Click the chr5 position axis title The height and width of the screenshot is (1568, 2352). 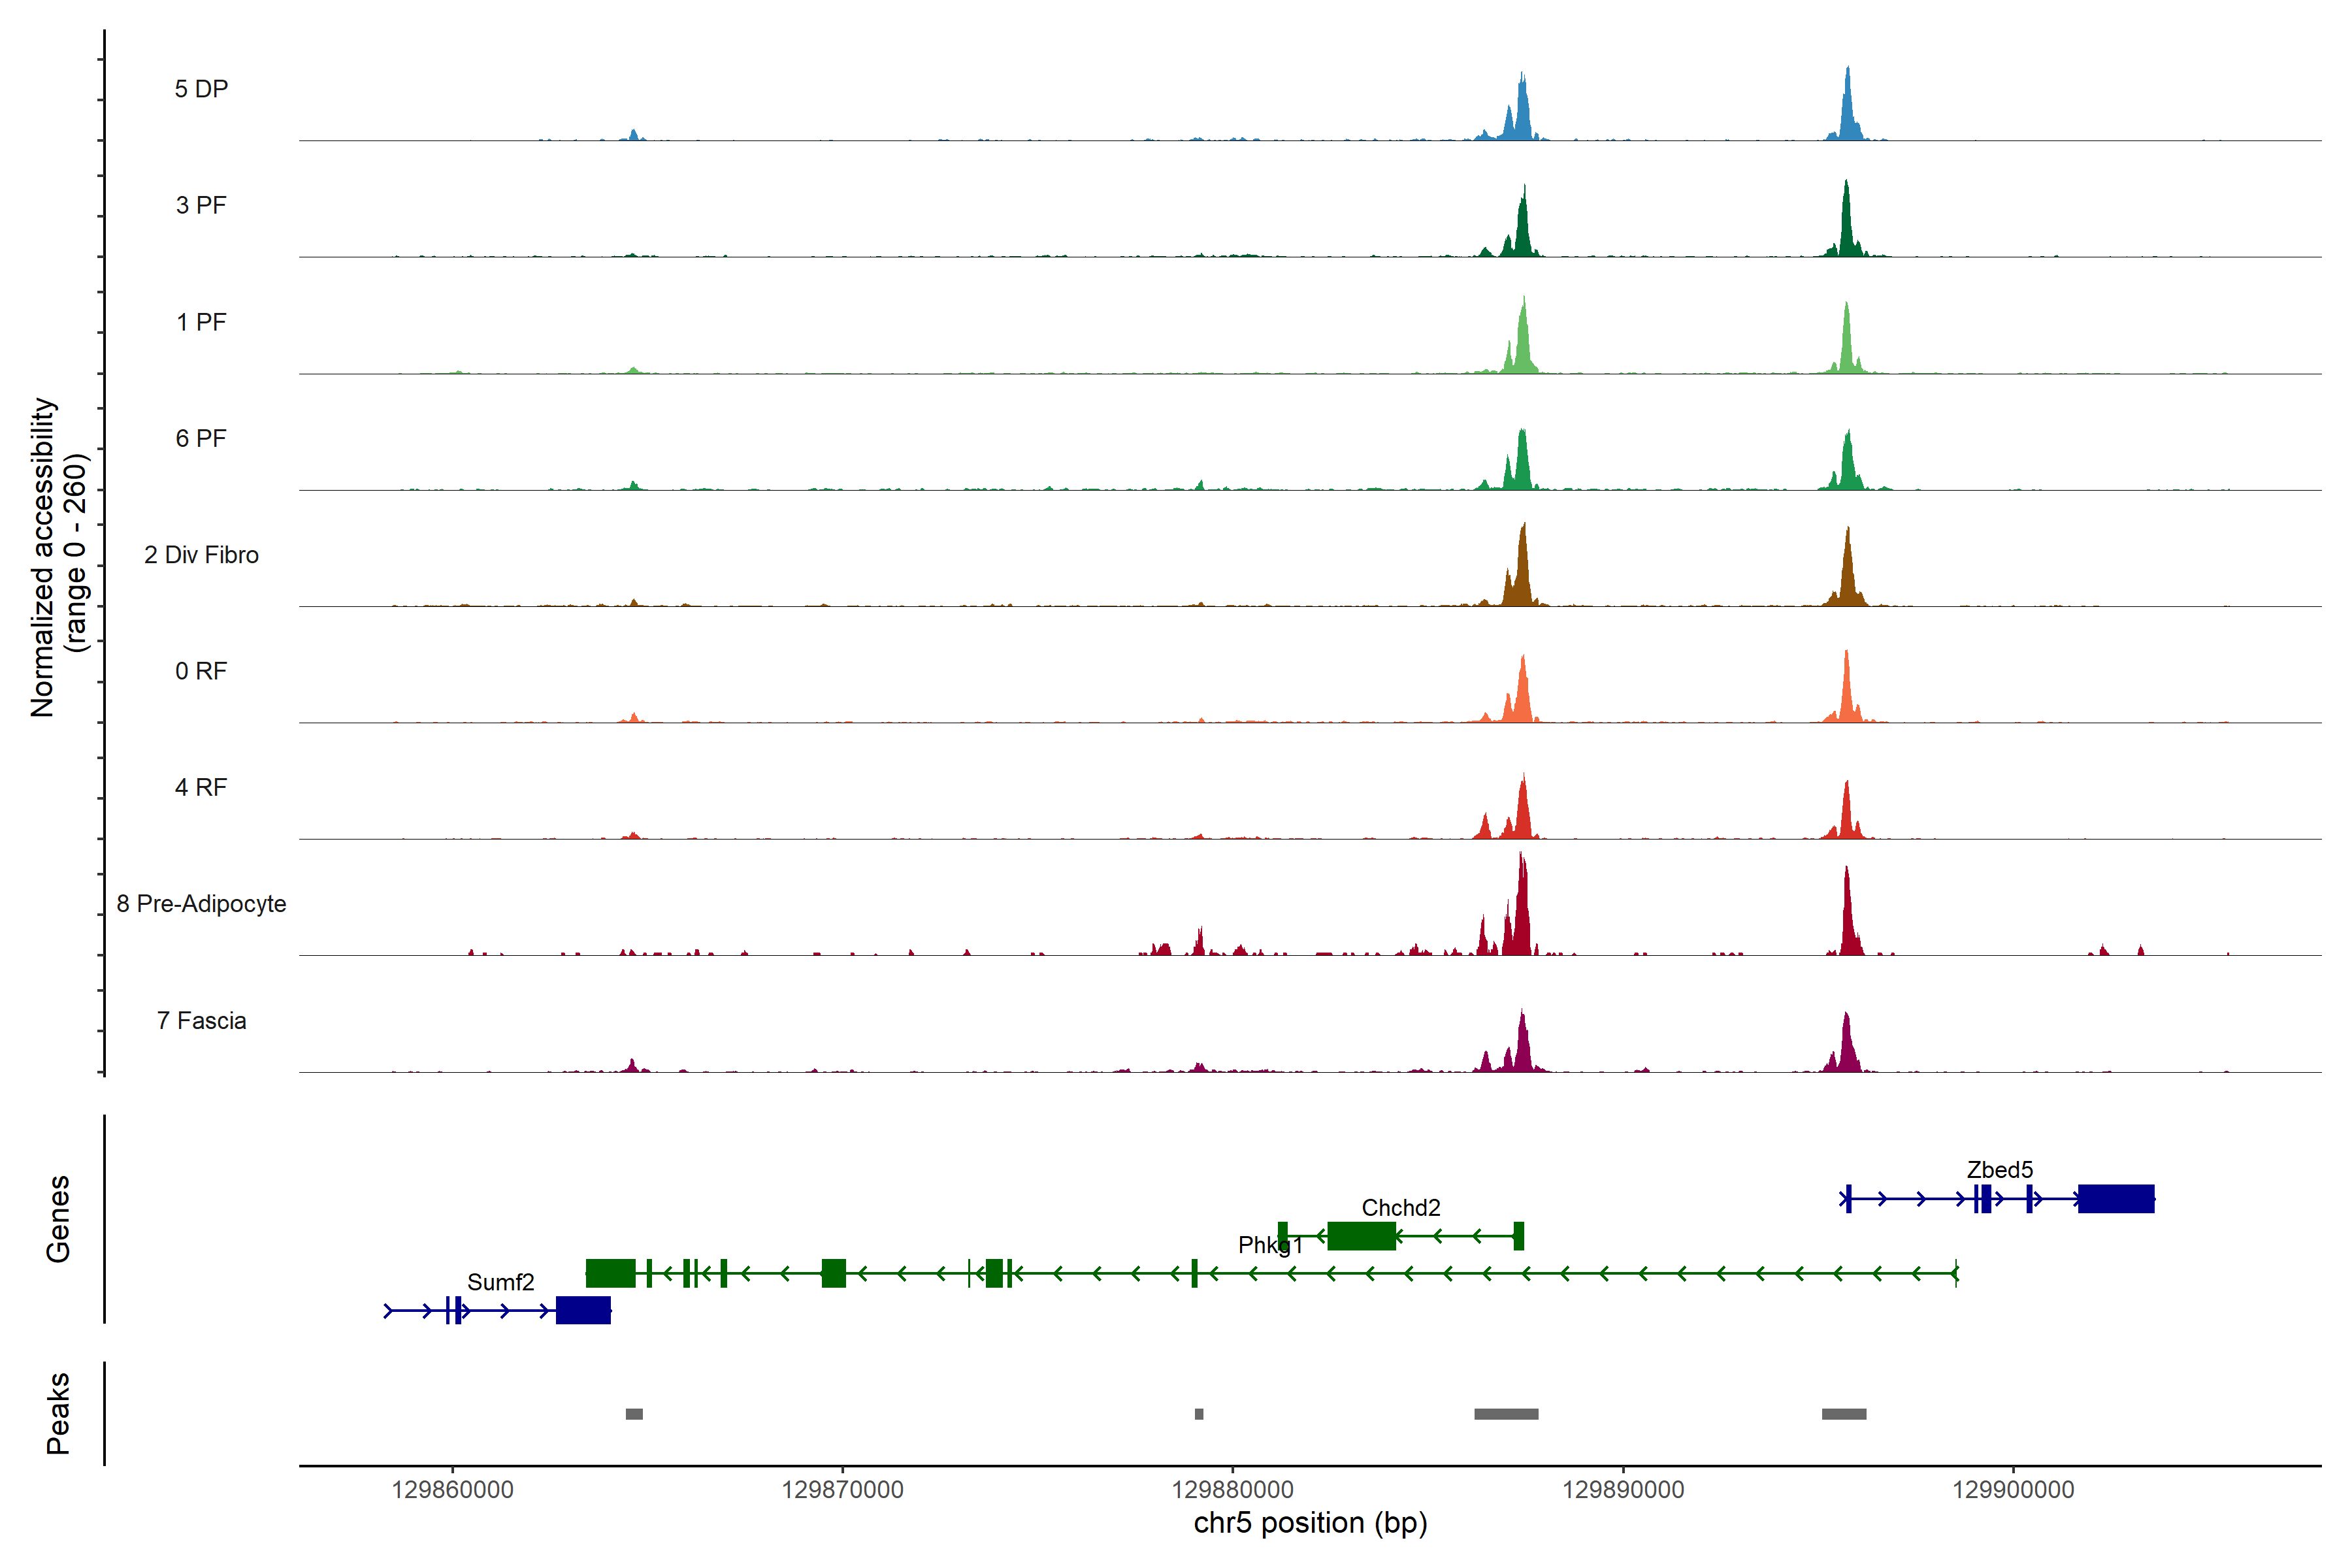1310,1523
